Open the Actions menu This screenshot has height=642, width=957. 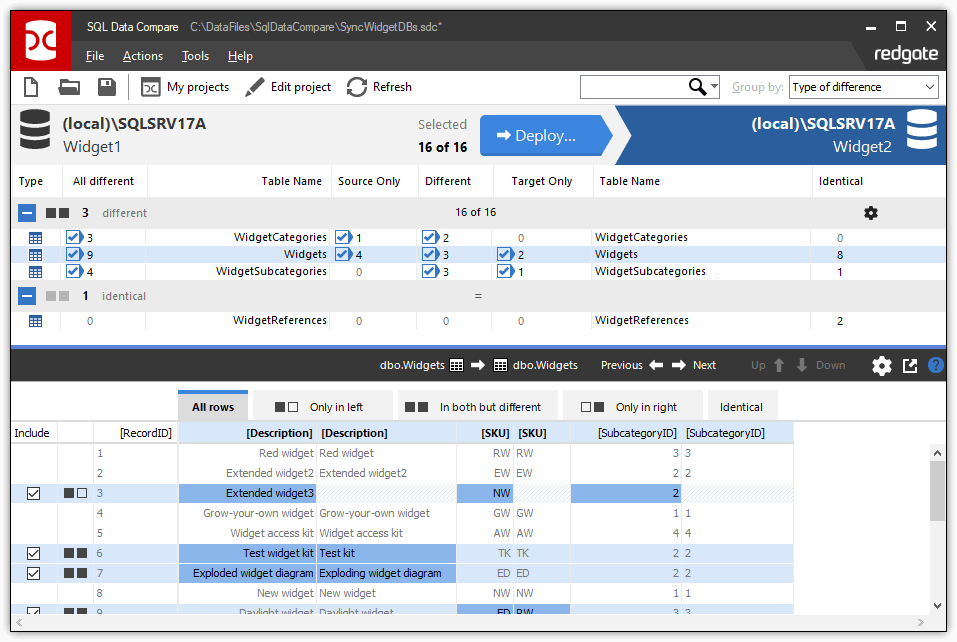tap(142, 56)
